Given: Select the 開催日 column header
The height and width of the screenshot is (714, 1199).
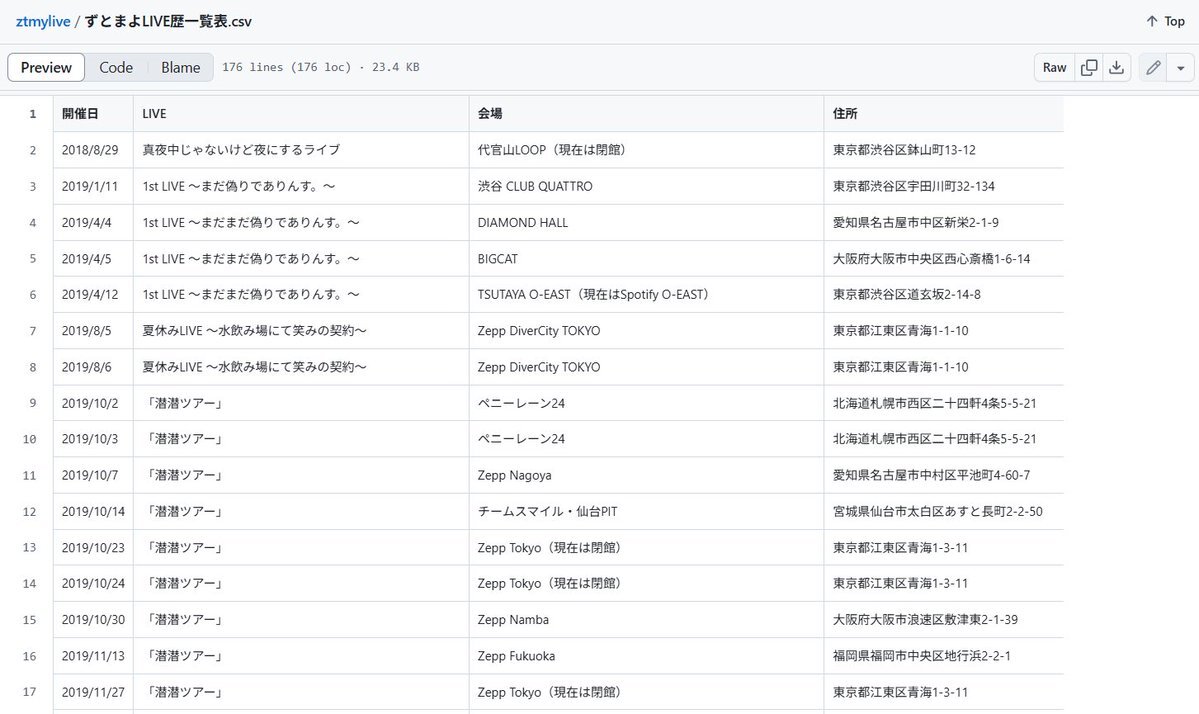Looking at the screenshot, I should click(x=93, y=113).
